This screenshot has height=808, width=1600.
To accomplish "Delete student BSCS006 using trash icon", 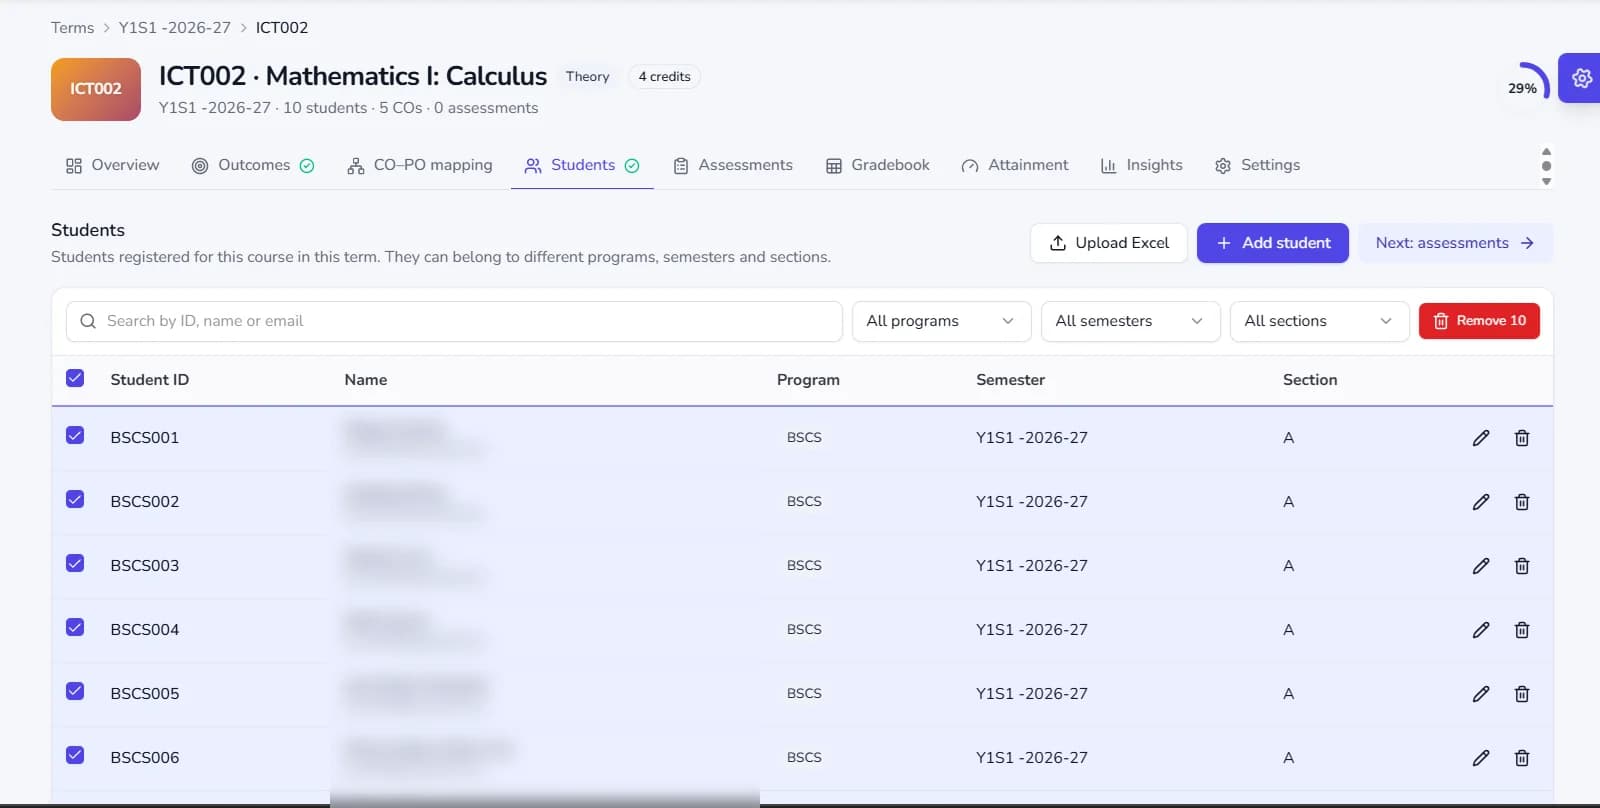I will coord(1522,758).
